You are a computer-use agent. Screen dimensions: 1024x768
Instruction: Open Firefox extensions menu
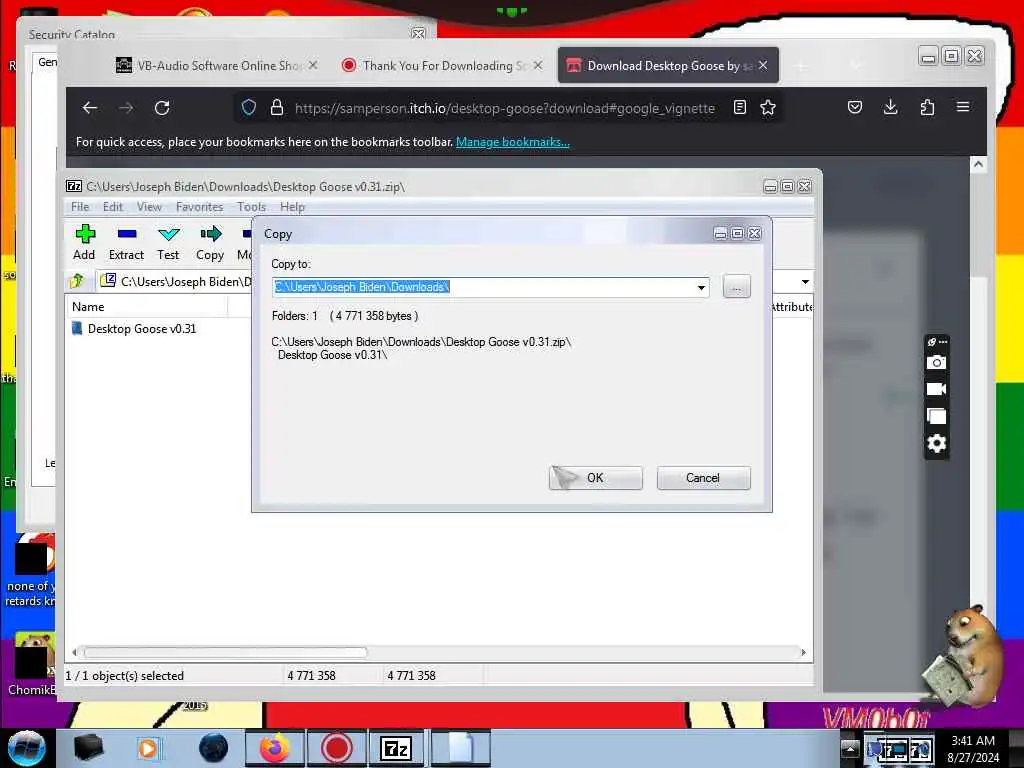click(927, 107)
